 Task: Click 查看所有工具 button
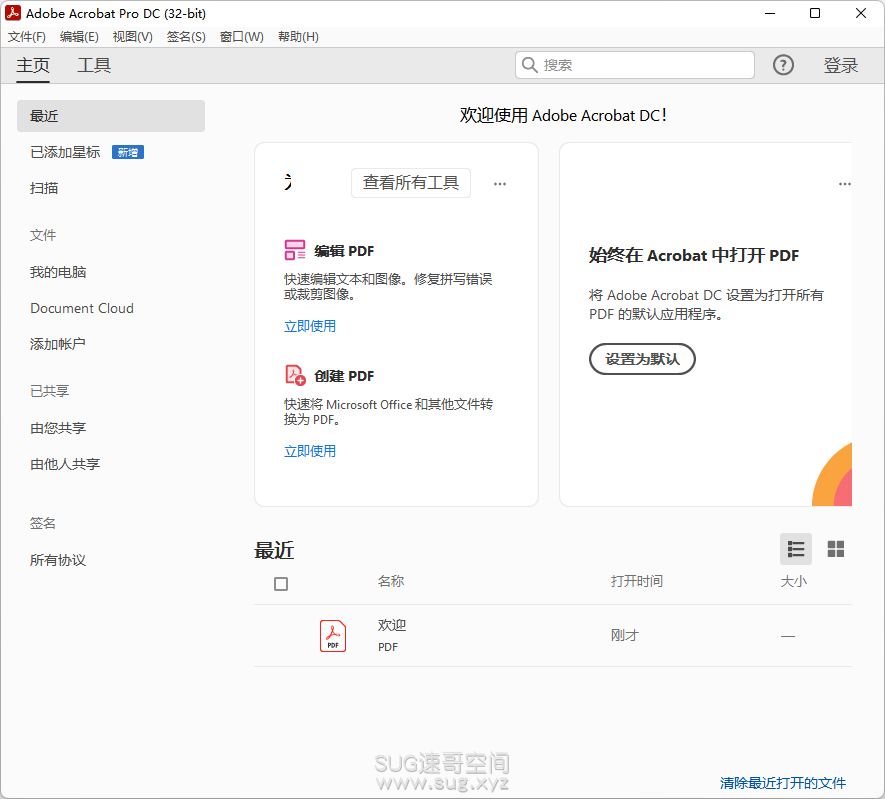click(411, 183)
